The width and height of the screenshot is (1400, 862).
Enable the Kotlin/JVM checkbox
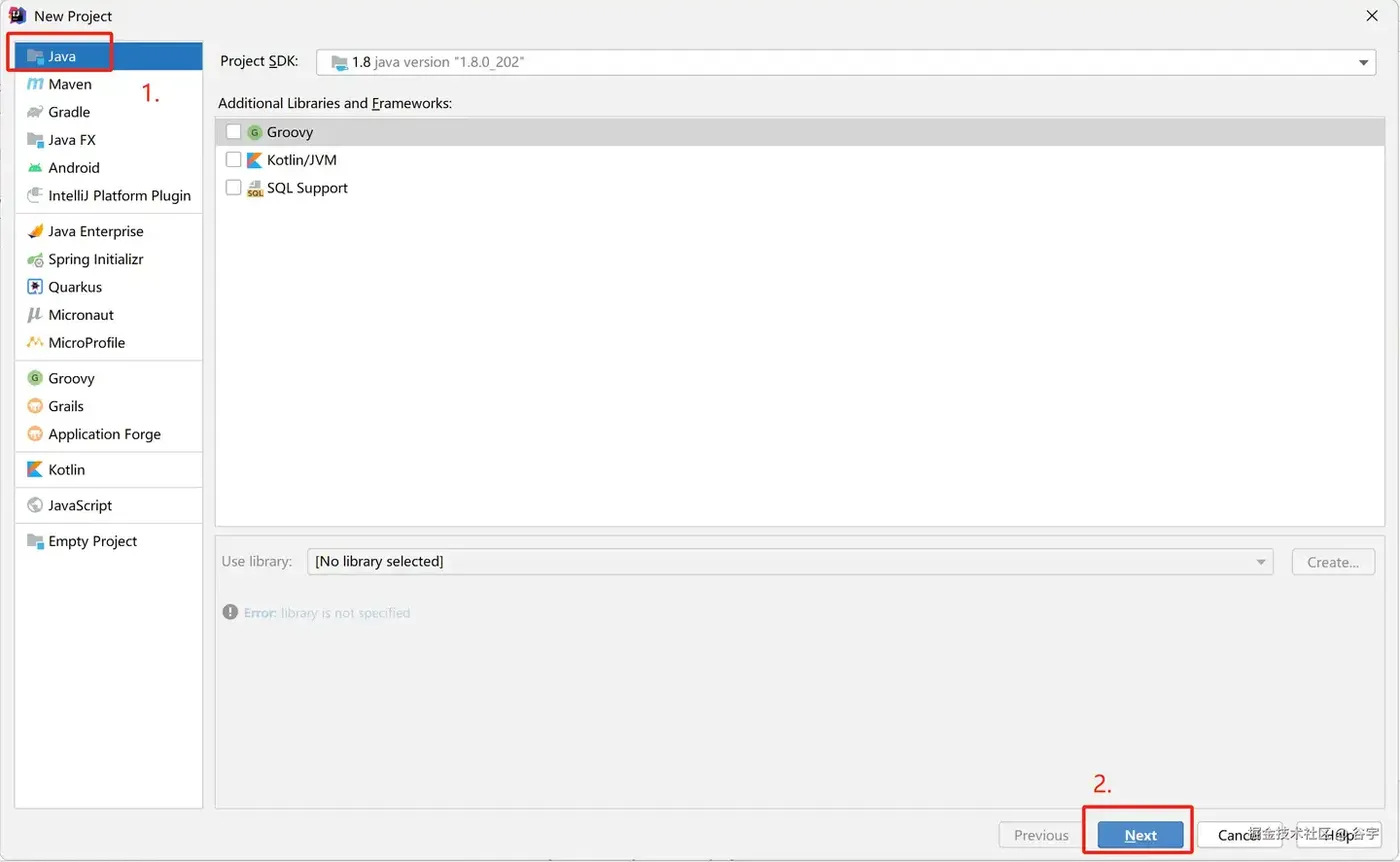click(233, 159)
